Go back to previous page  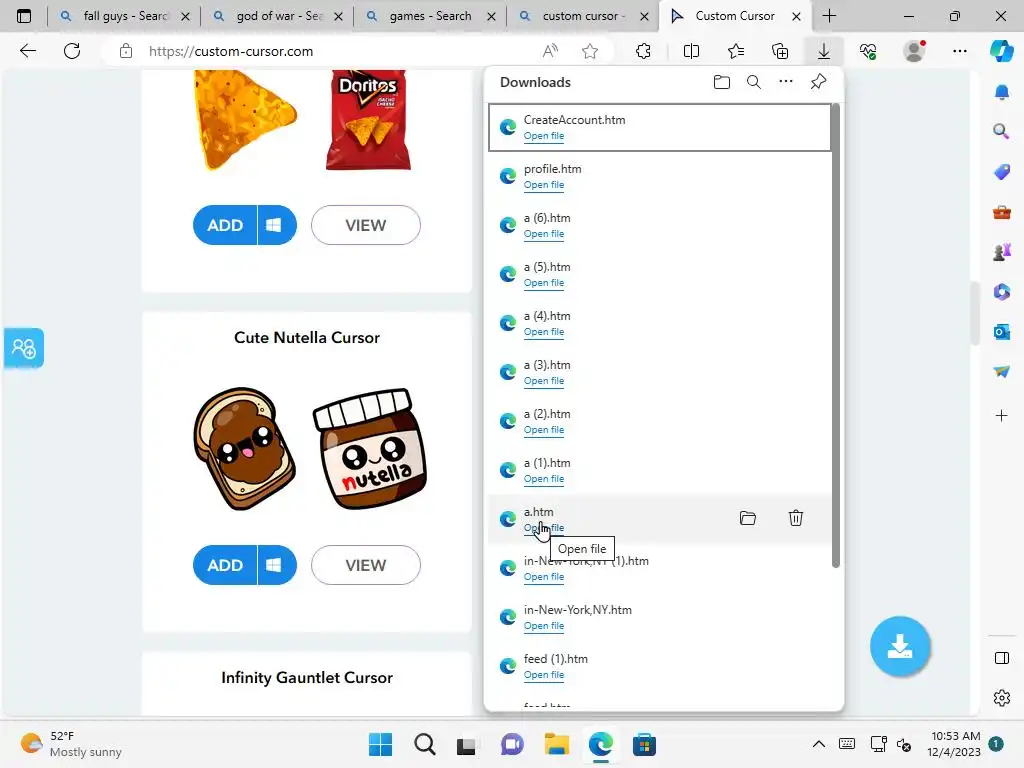click(27, 51)
